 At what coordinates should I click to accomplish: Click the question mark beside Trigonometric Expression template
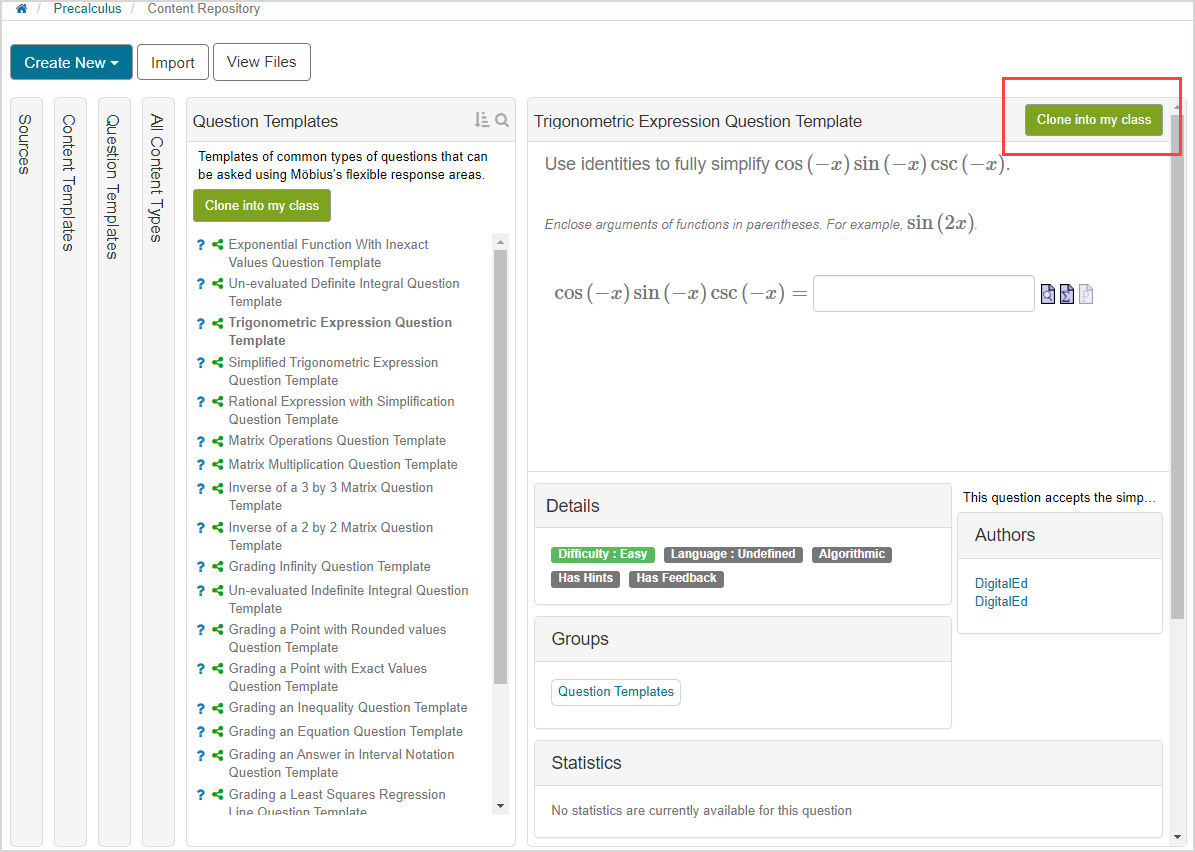click(x=199, y=322)
